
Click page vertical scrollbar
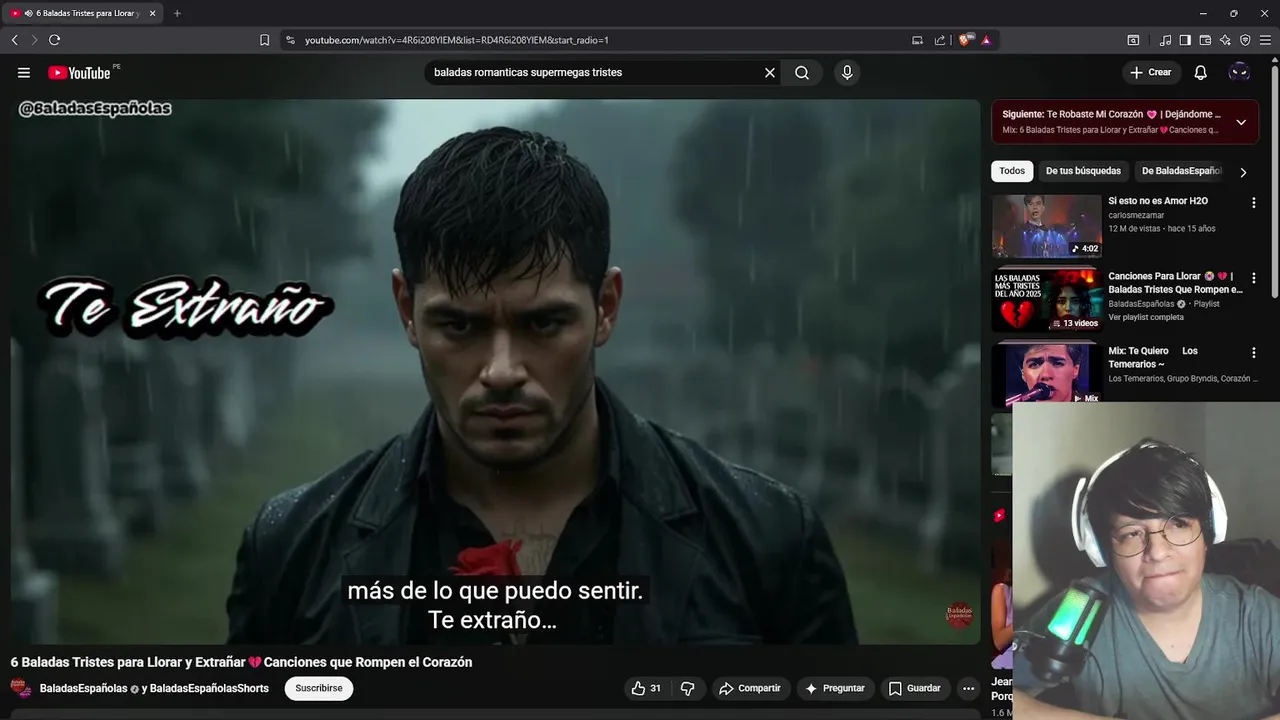[1275, 180]
